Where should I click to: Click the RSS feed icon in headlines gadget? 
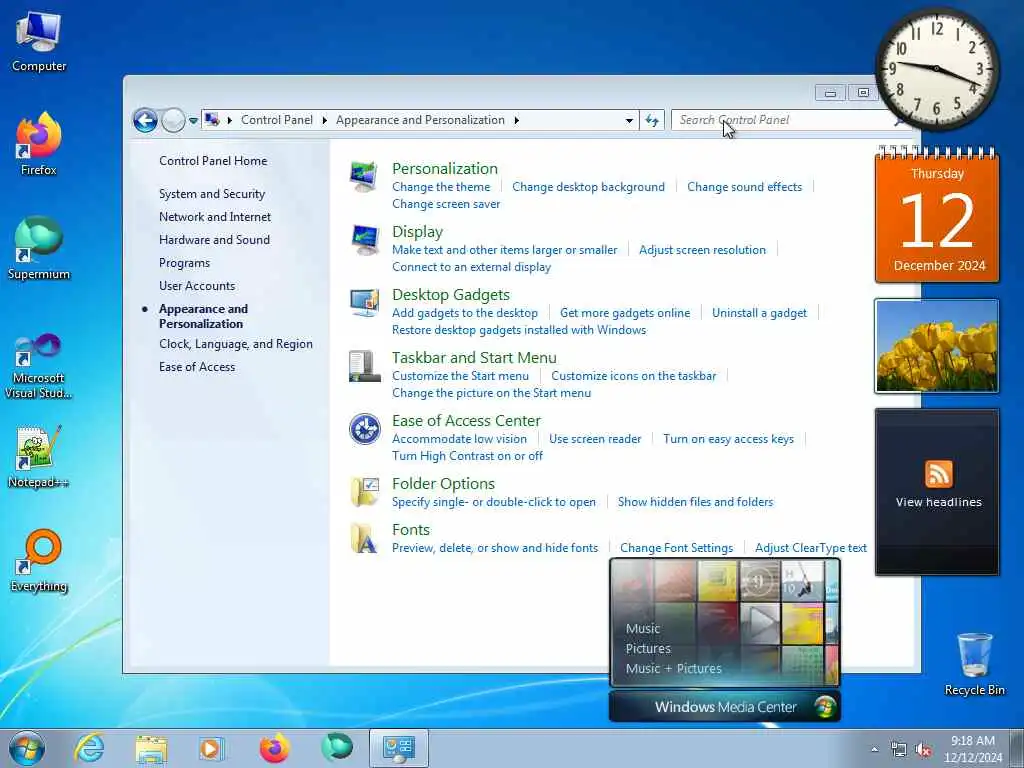point(938,473)
